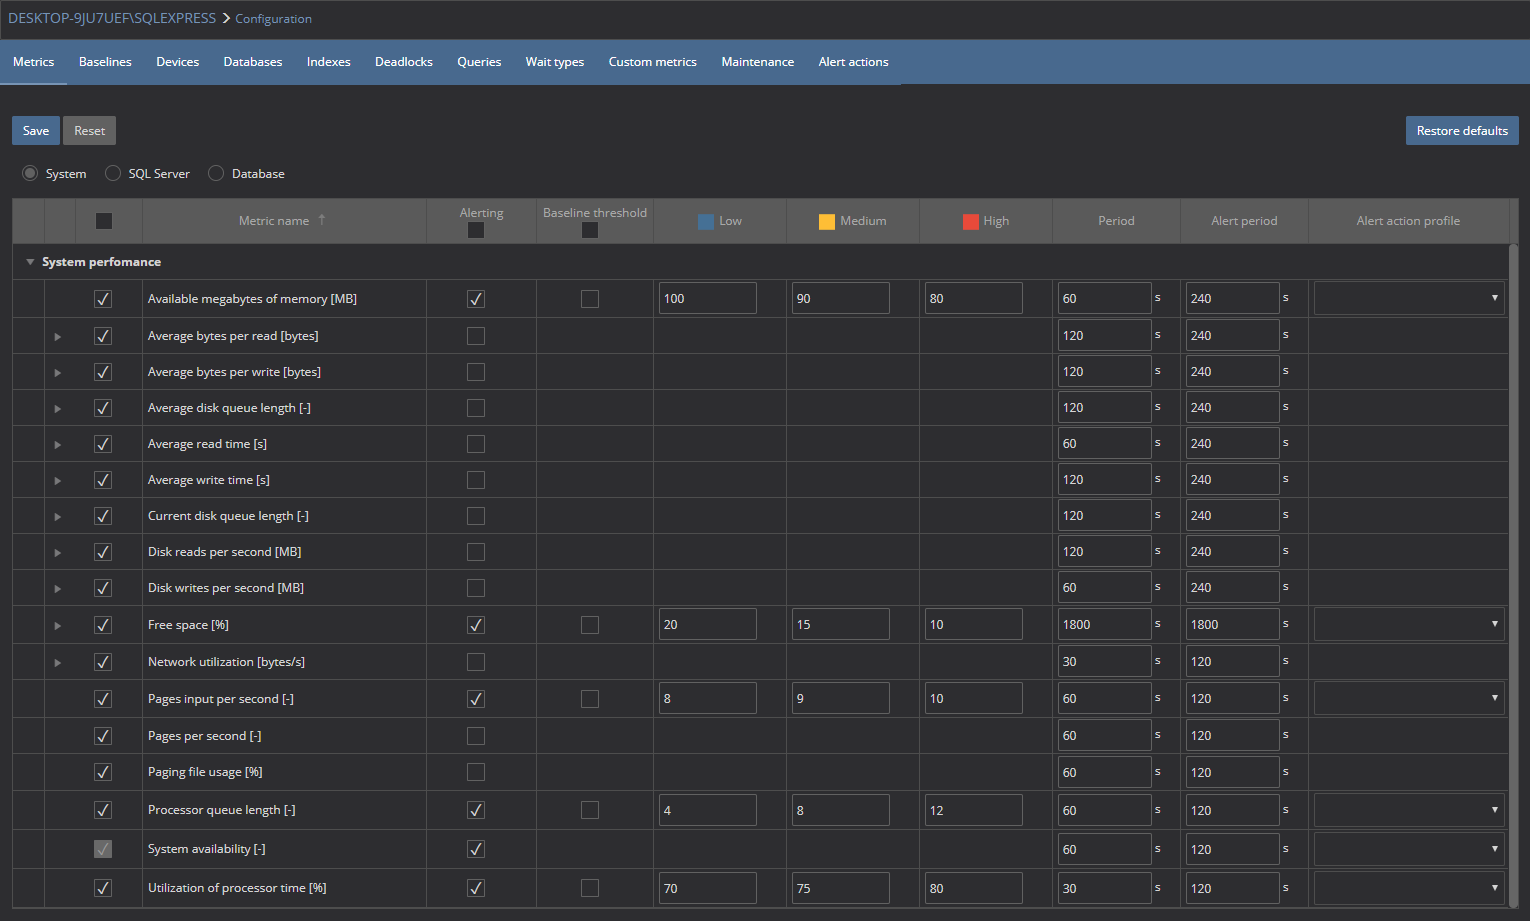This screenshot has height=921, width=1530.
Task: Click the Restore defaults button
Action: coord(1462,131)
